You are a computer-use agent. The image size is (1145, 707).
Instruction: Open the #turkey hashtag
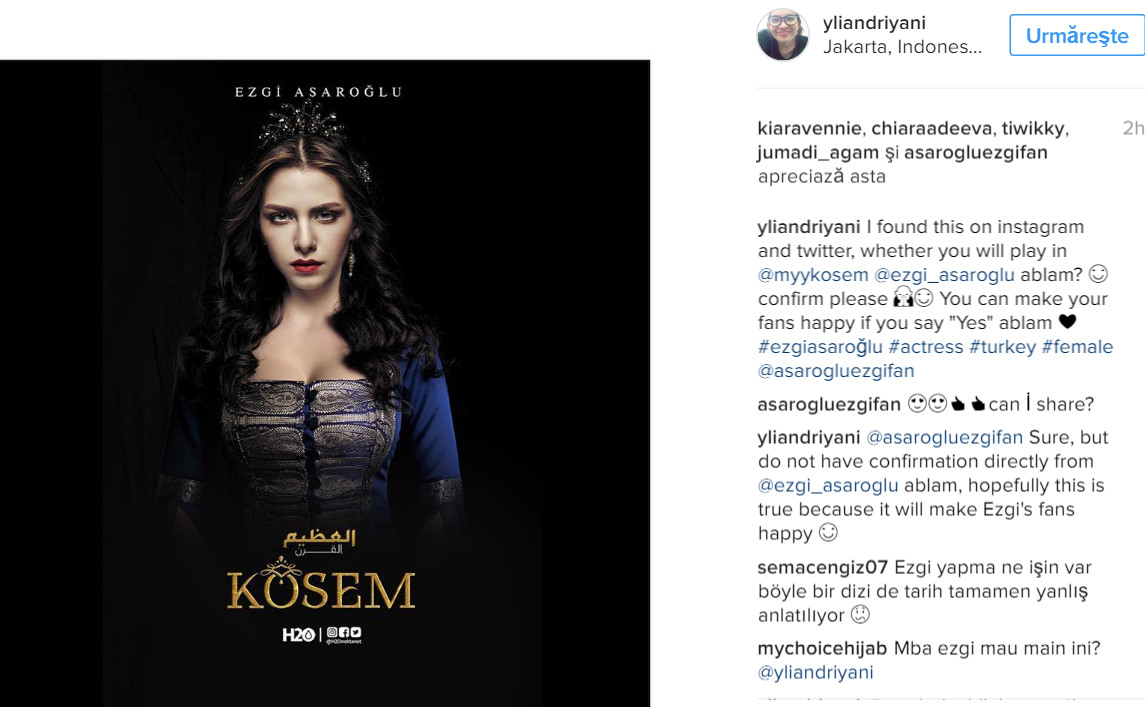1002,347
